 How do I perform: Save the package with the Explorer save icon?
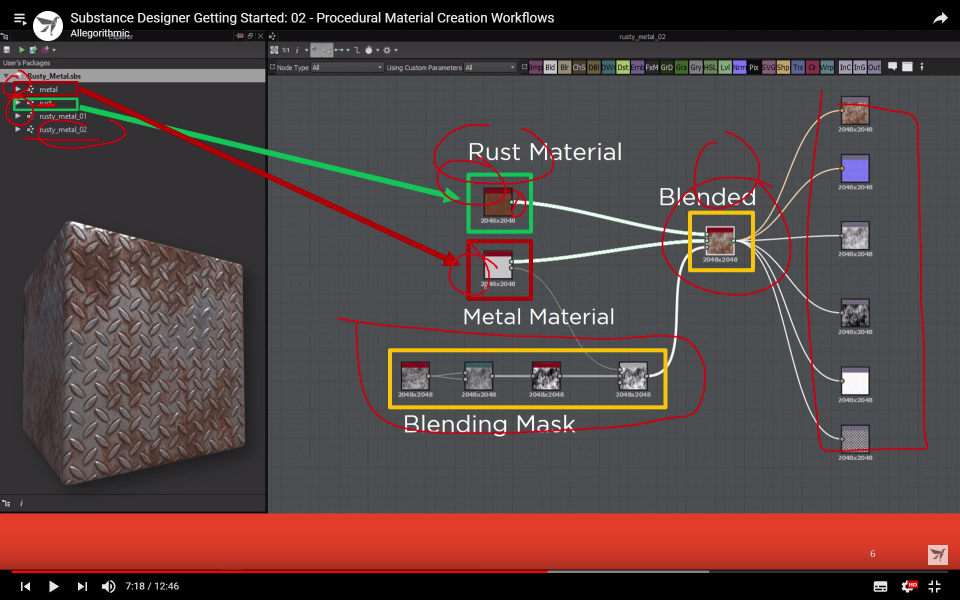point(7,50)
